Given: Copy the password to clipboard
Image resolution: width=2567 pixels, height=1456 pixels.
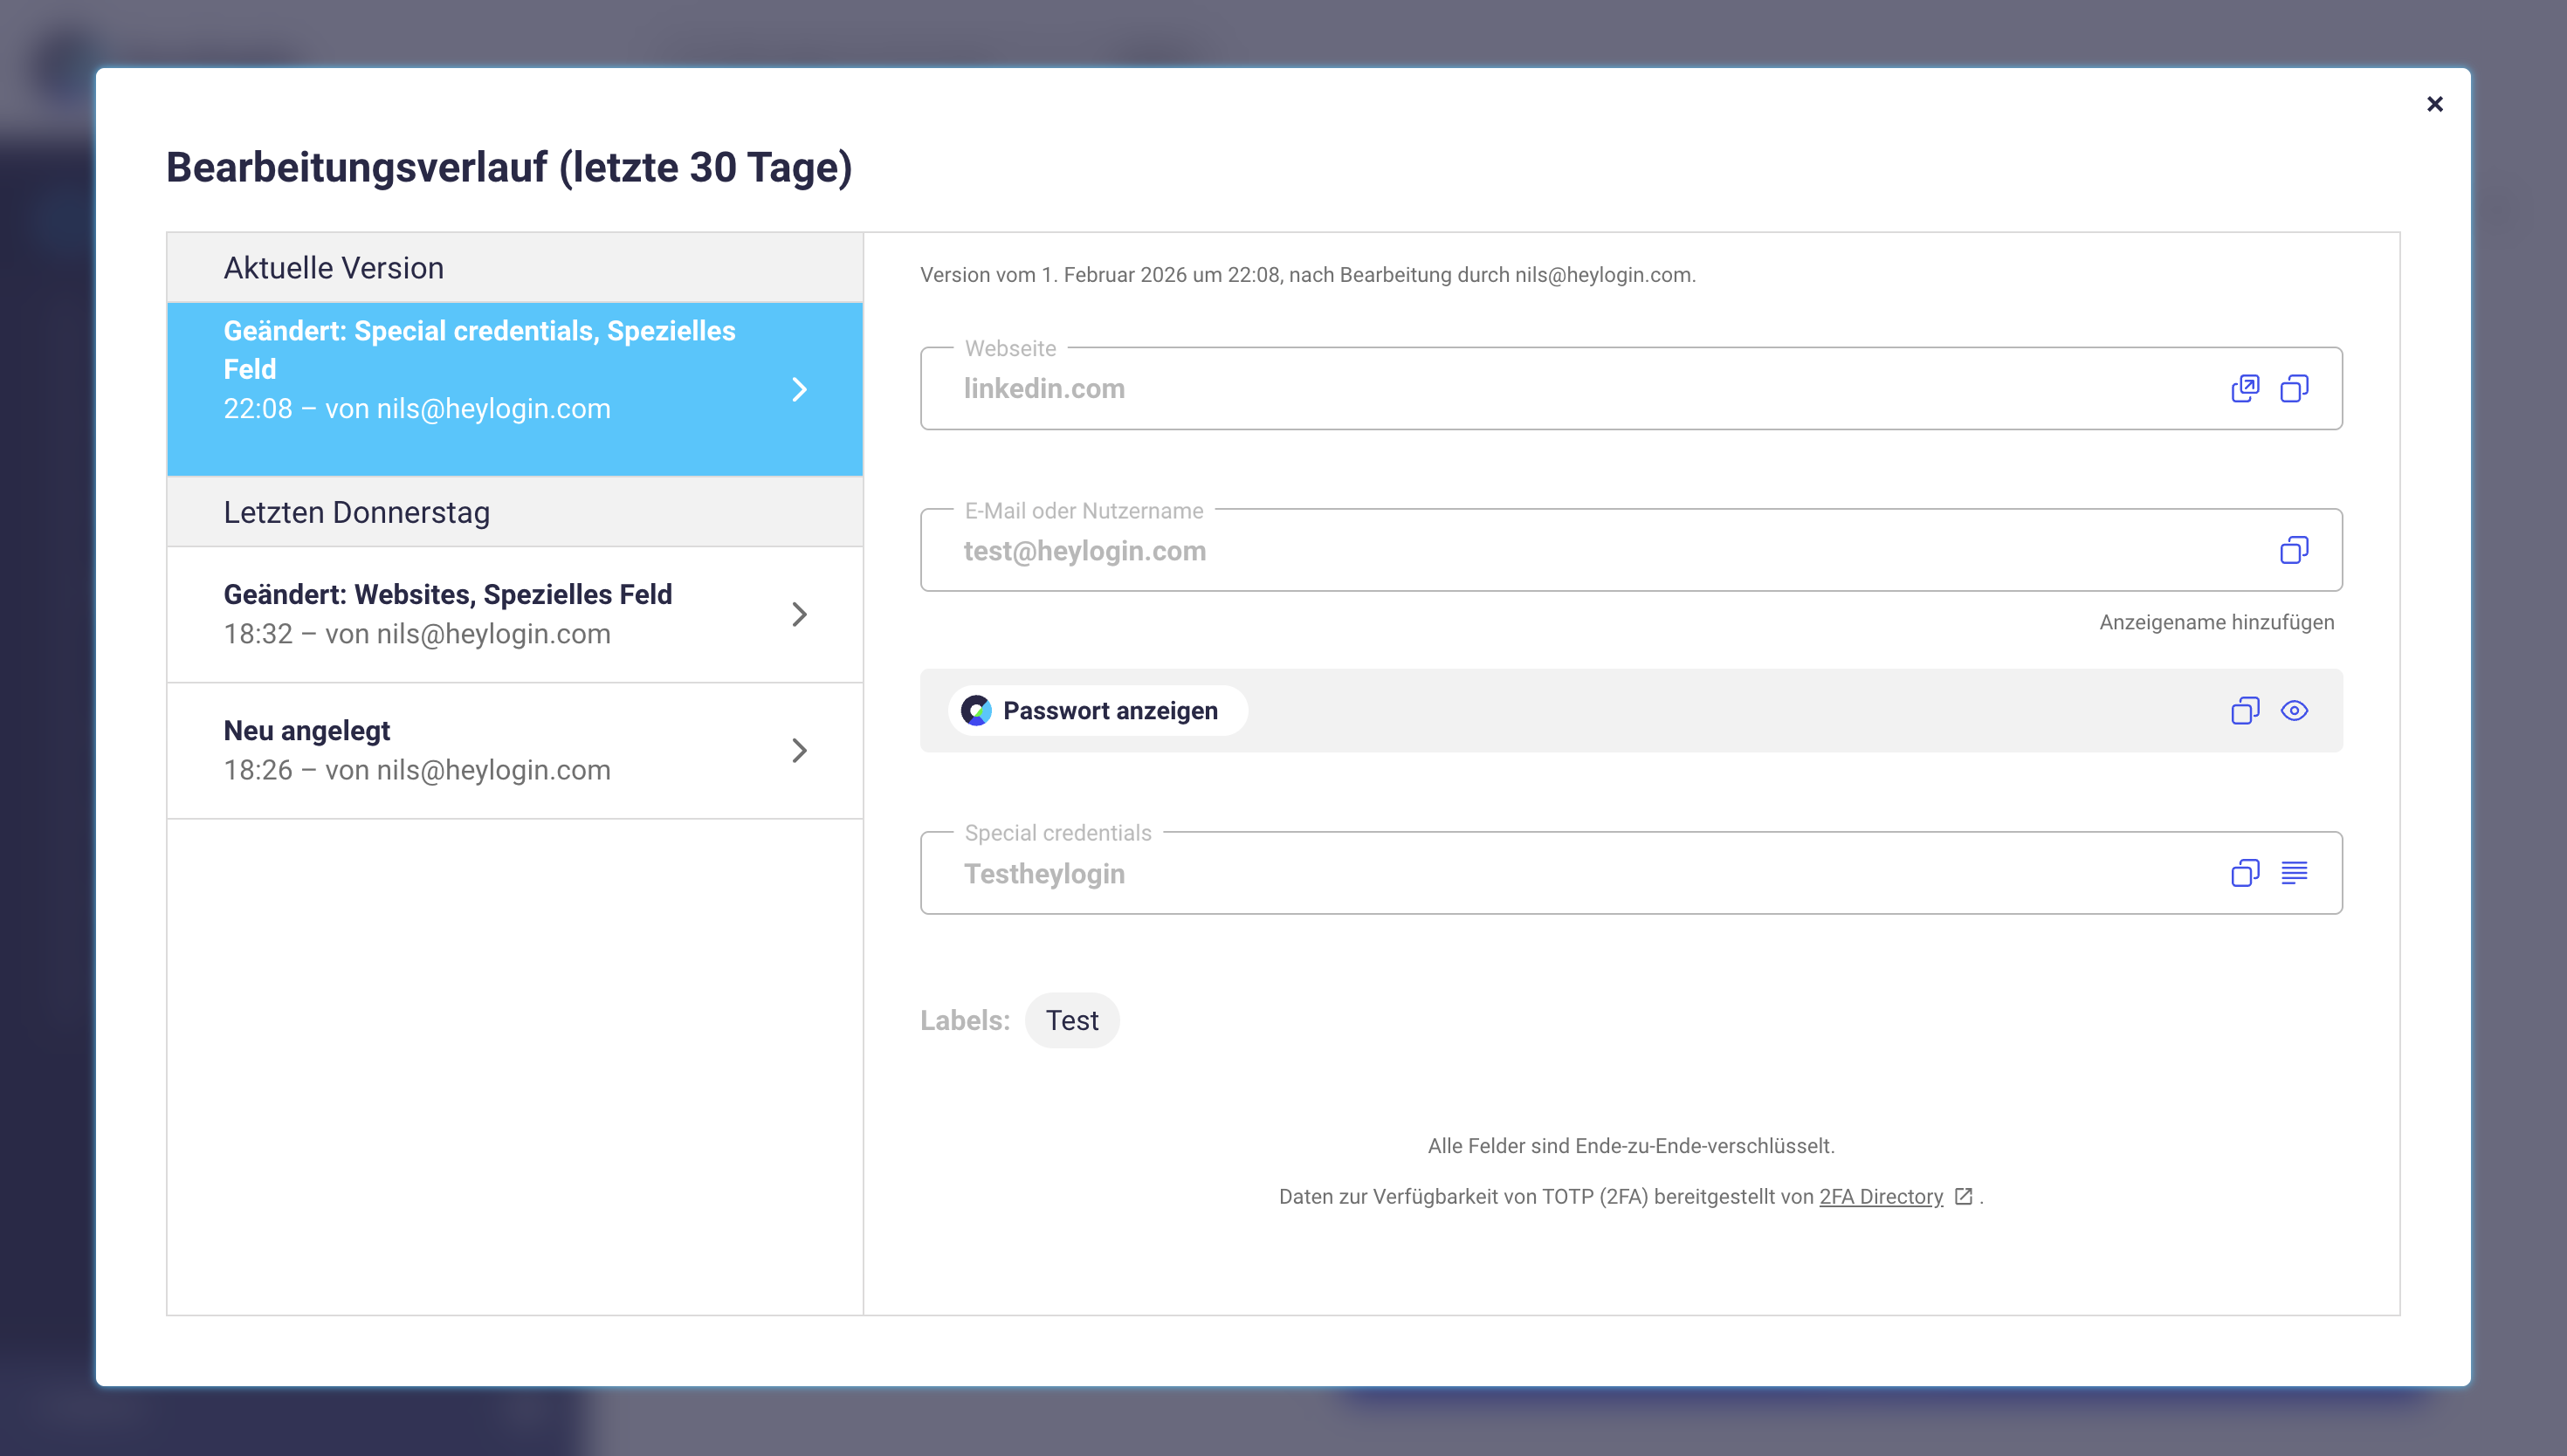Looking at the screenshot, I should click(2244, 711).
